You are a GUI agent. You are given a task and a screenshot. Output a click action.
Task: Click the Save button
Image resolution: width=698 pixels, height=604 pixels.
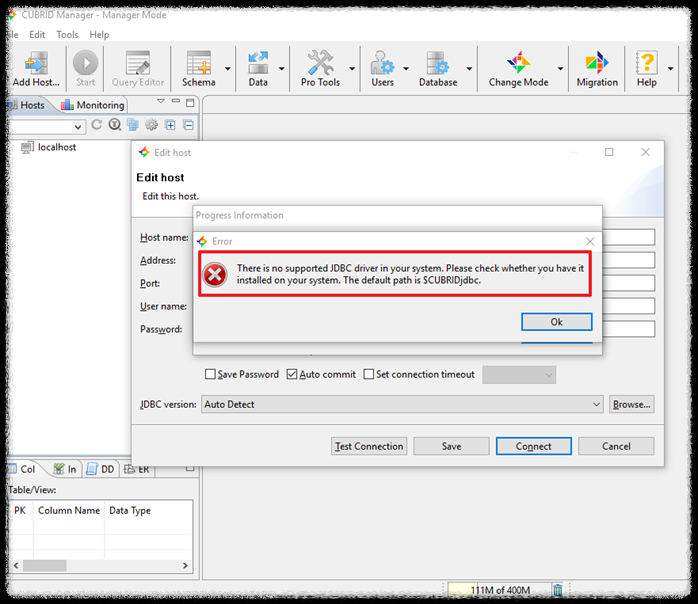click(x=451, y=446)
